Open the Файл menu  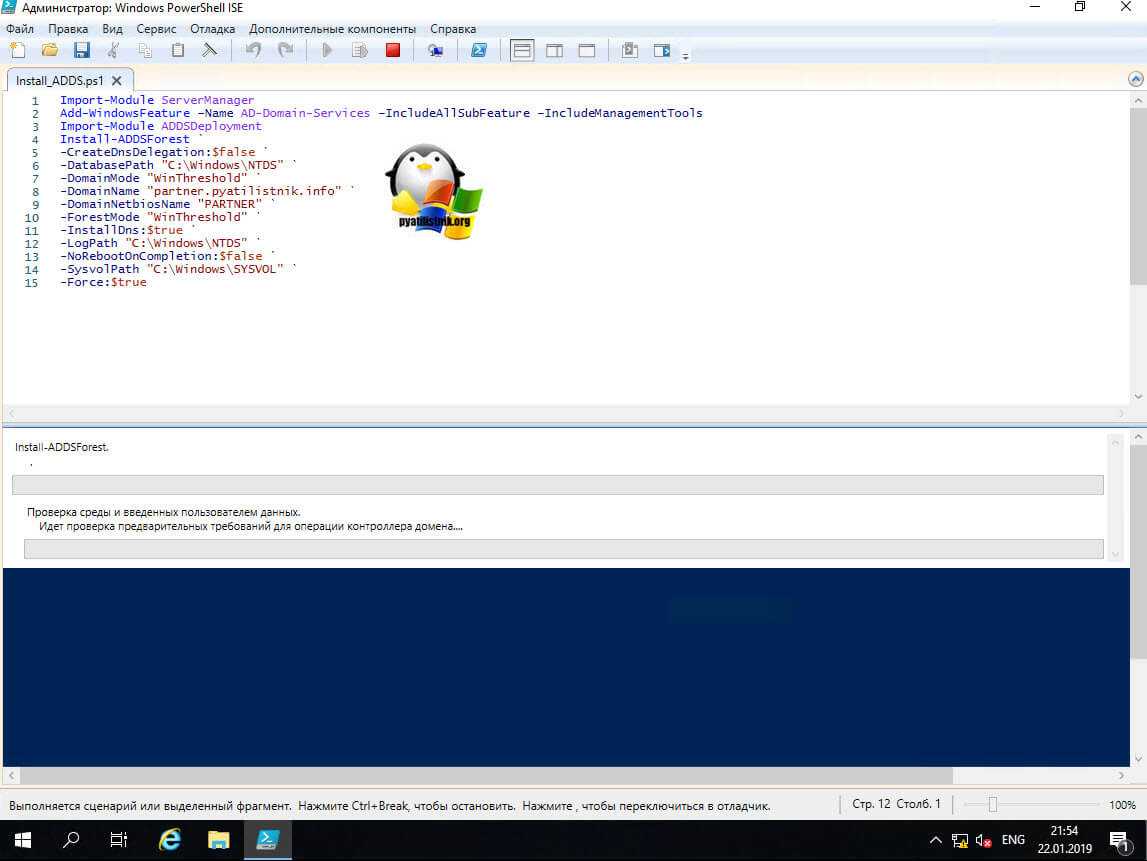pos(20,29)
